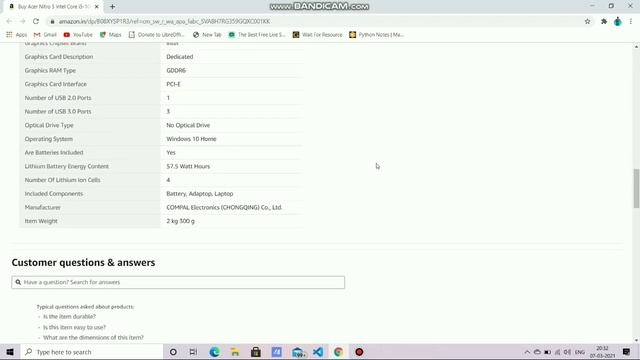The height and width of the screenshot is (360, 640).
Task: Open the New Tab bookmark
Action: tap(207, 35)
